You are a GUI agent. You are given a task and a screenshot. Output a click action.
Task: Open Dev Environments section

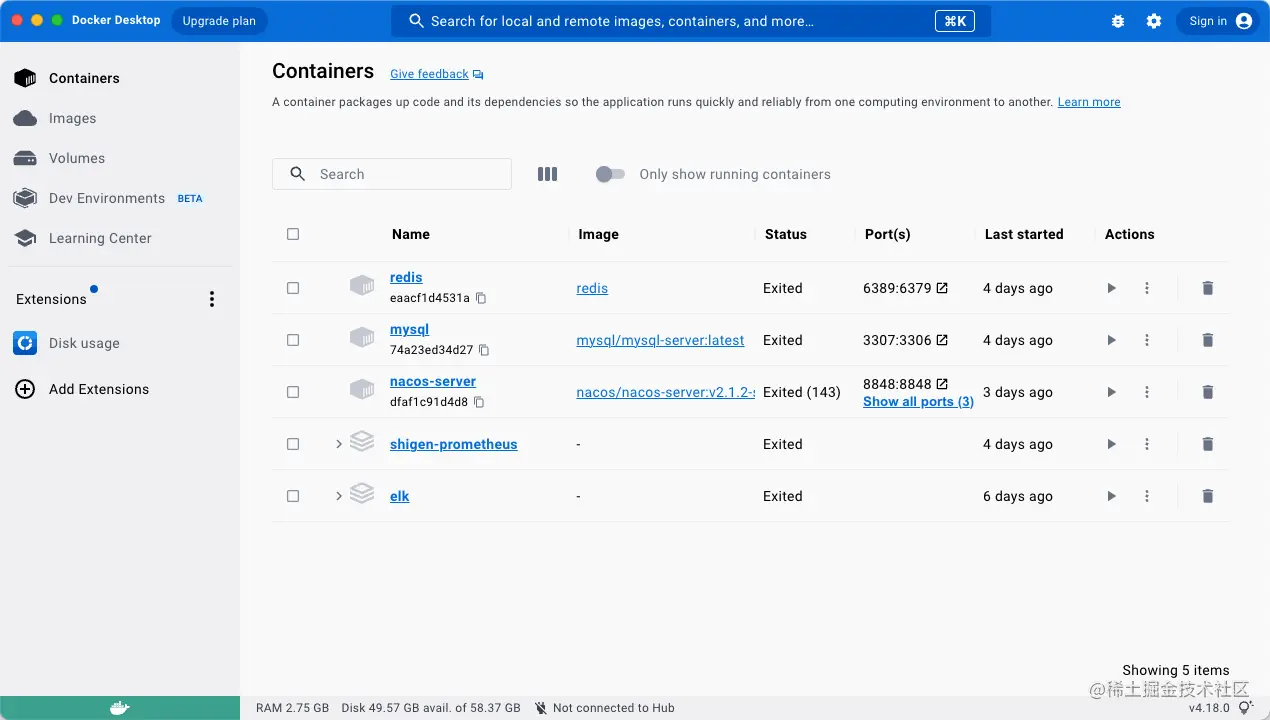click(x=120, y=198)
